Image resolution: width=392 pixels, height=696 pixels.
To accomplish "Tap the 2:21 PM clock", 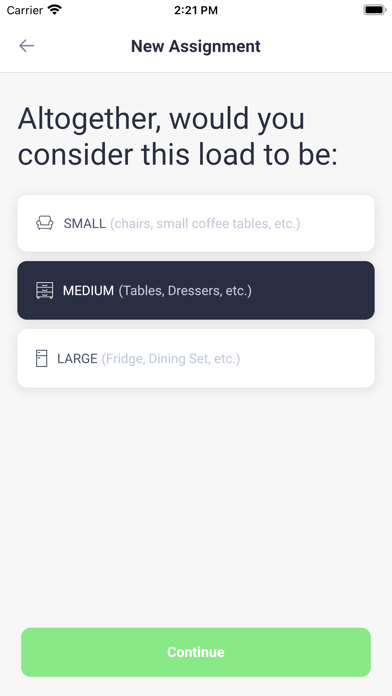I will [x=196, y=10].
